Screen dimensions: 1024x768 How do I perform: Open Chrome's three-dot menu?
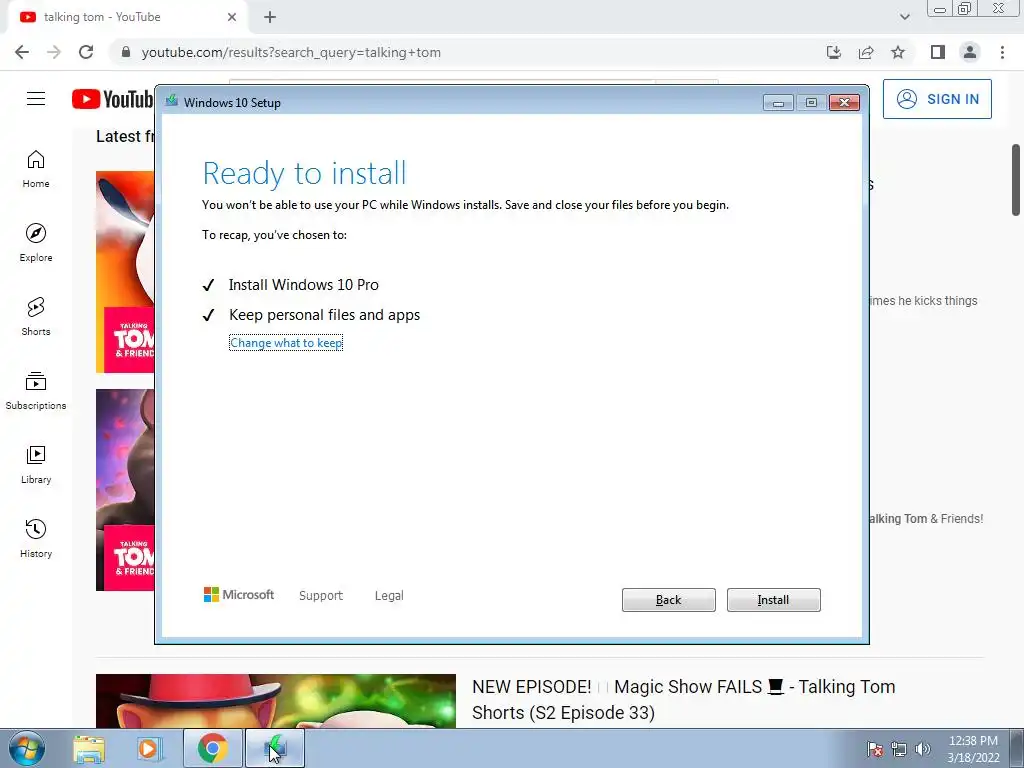coord(1002,52)
